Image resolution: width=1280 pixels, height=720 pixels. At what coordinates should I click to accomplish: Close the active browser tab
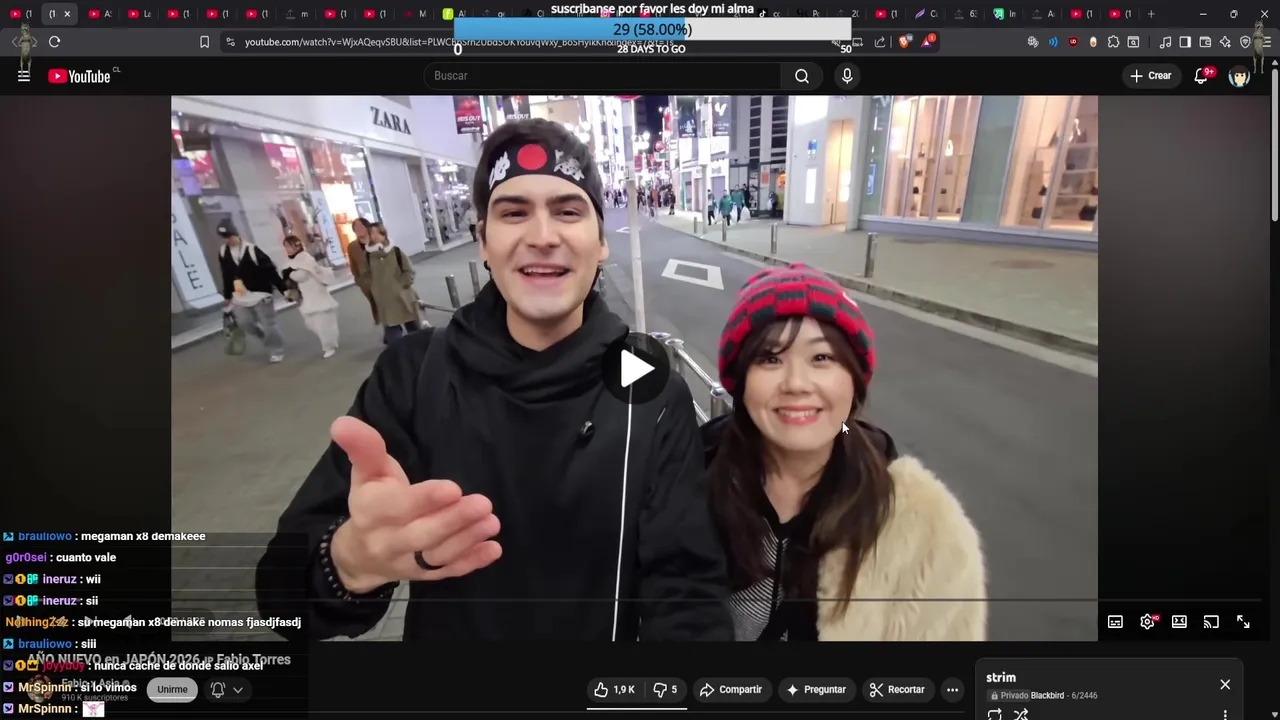pos(67,14)
